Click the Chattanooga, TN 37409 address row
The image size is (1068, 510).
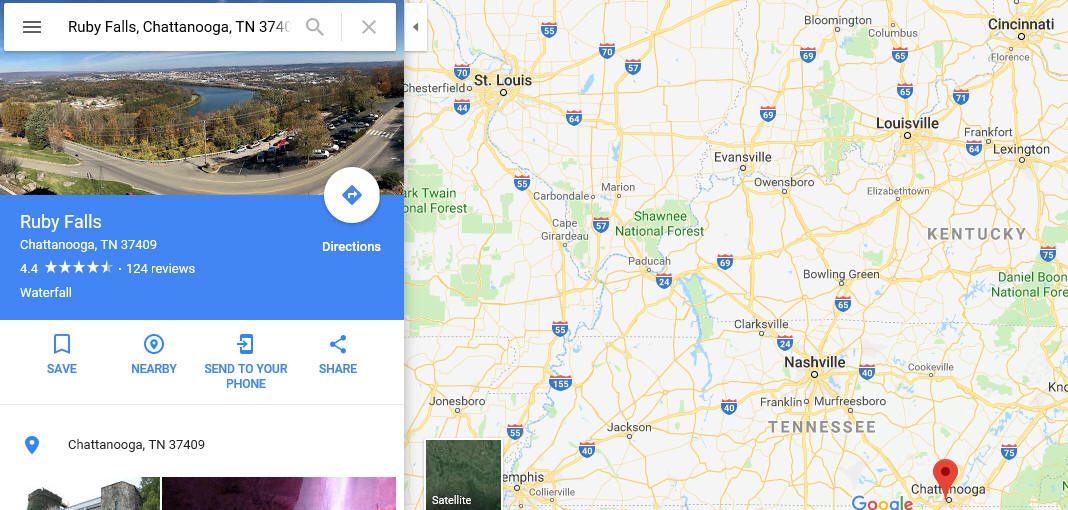pos(202,445)
